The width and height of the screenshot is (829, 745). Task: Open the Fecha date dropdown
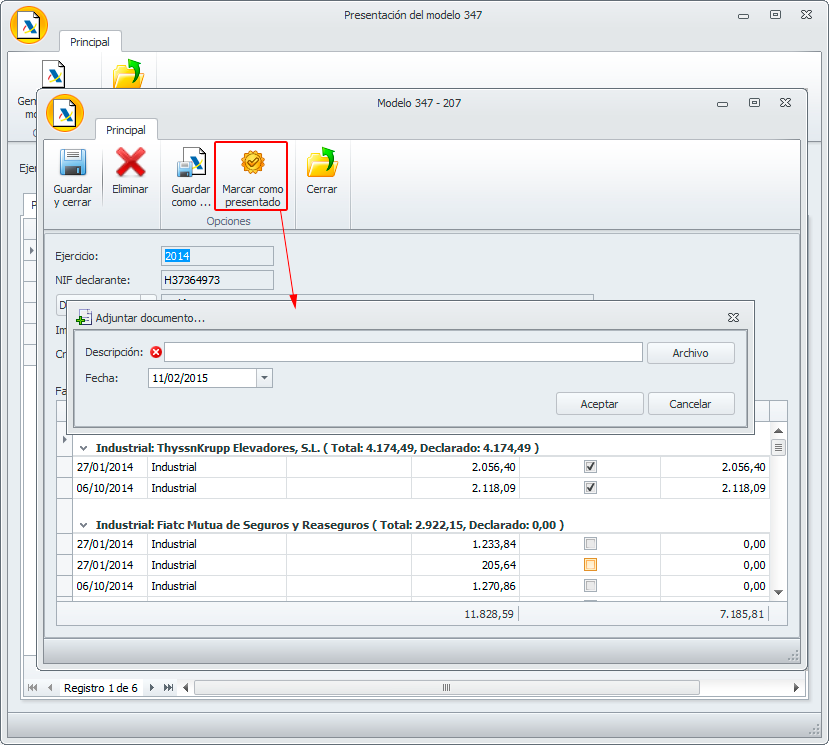[x=264, y=378]
